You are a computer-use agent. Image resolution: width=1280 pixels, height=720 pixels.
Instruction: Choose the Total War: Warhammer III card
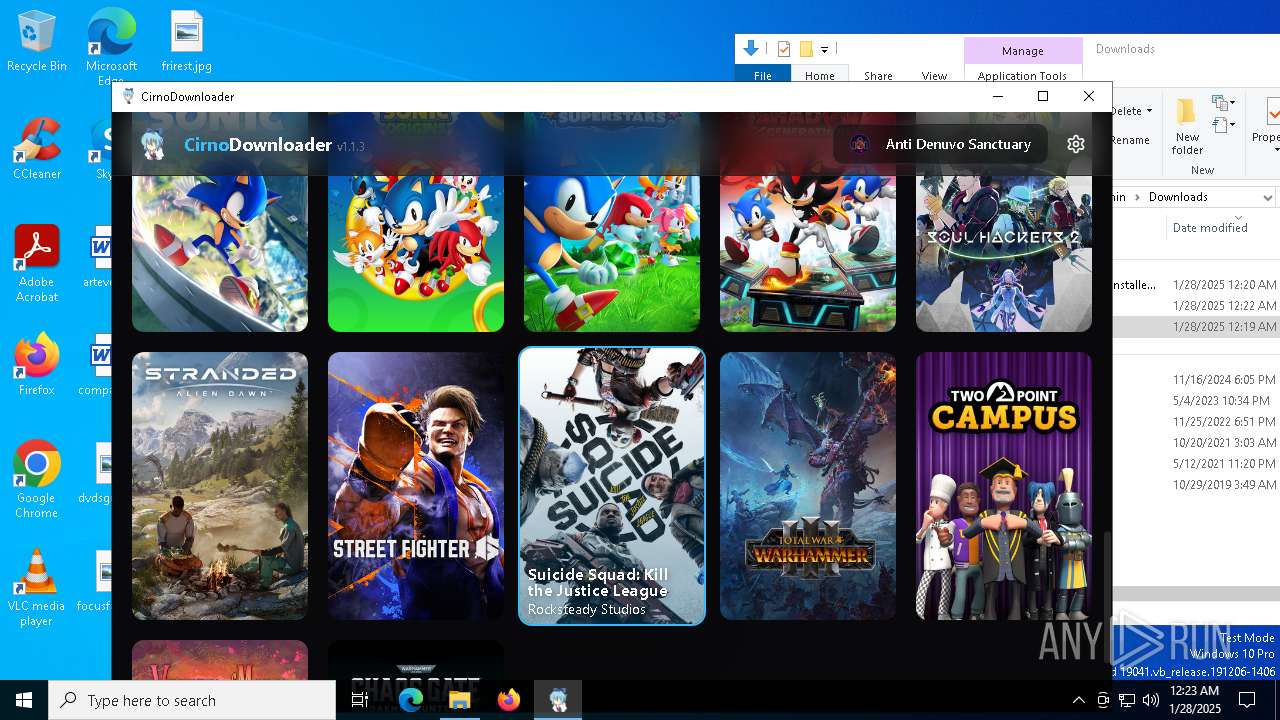click(x=808, y=486)
